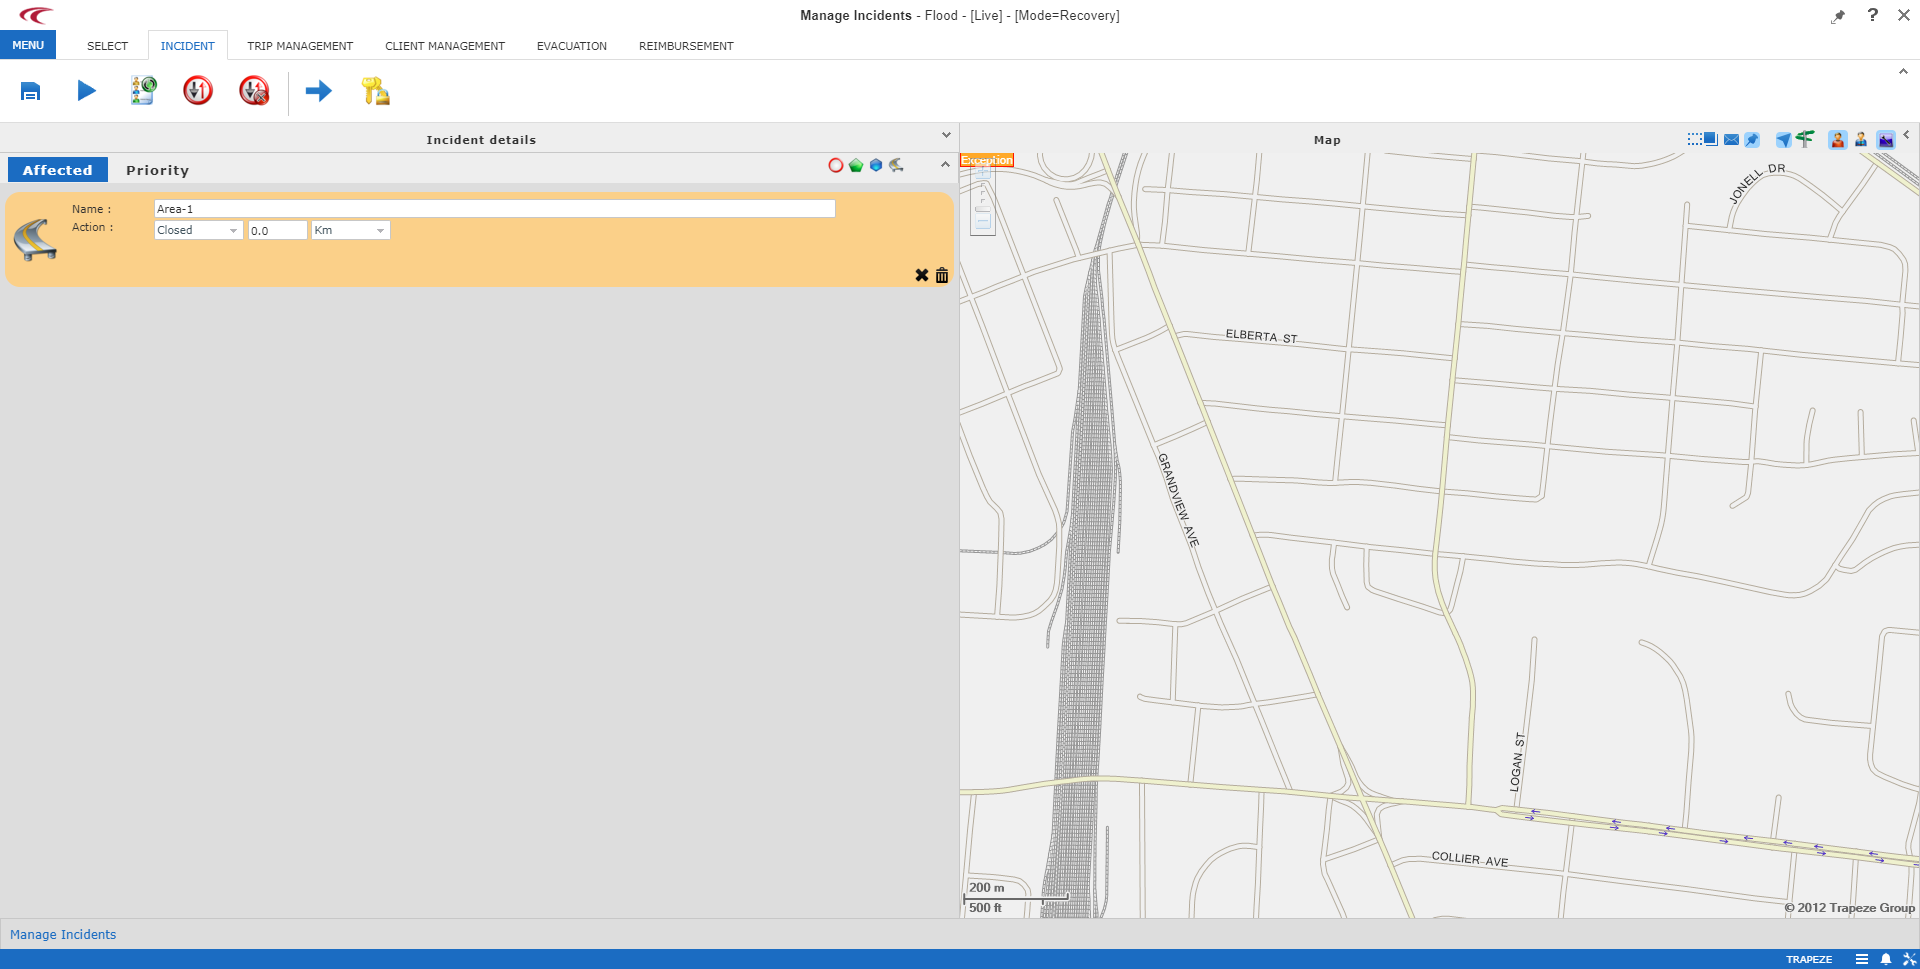Screen dimensions: 1920x969
Task: Open the yellow keys security icon
Action: (x=375, y=91)
